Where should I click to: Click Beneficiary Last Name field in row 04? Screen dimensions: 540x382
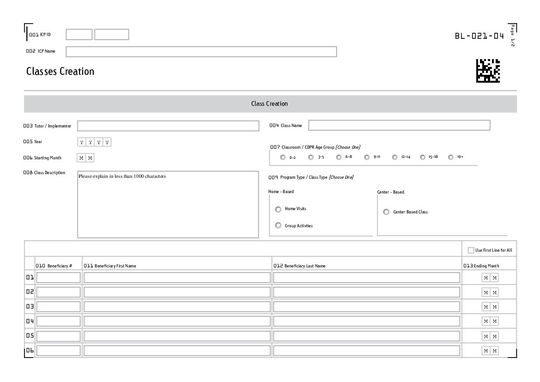tap(366, 321)
